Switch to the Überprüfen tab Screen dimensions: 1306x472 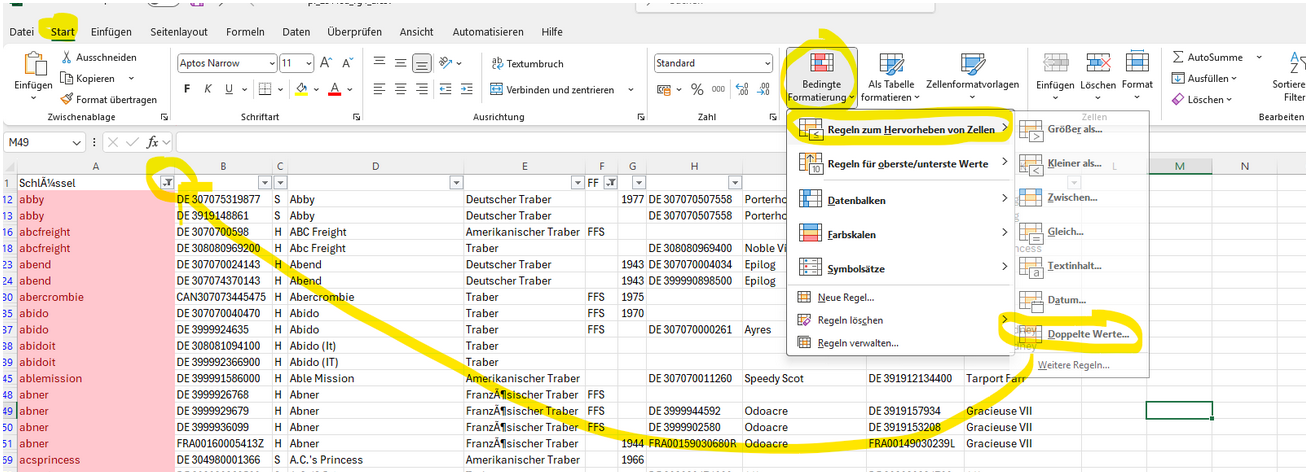click(x=355, y=32)
